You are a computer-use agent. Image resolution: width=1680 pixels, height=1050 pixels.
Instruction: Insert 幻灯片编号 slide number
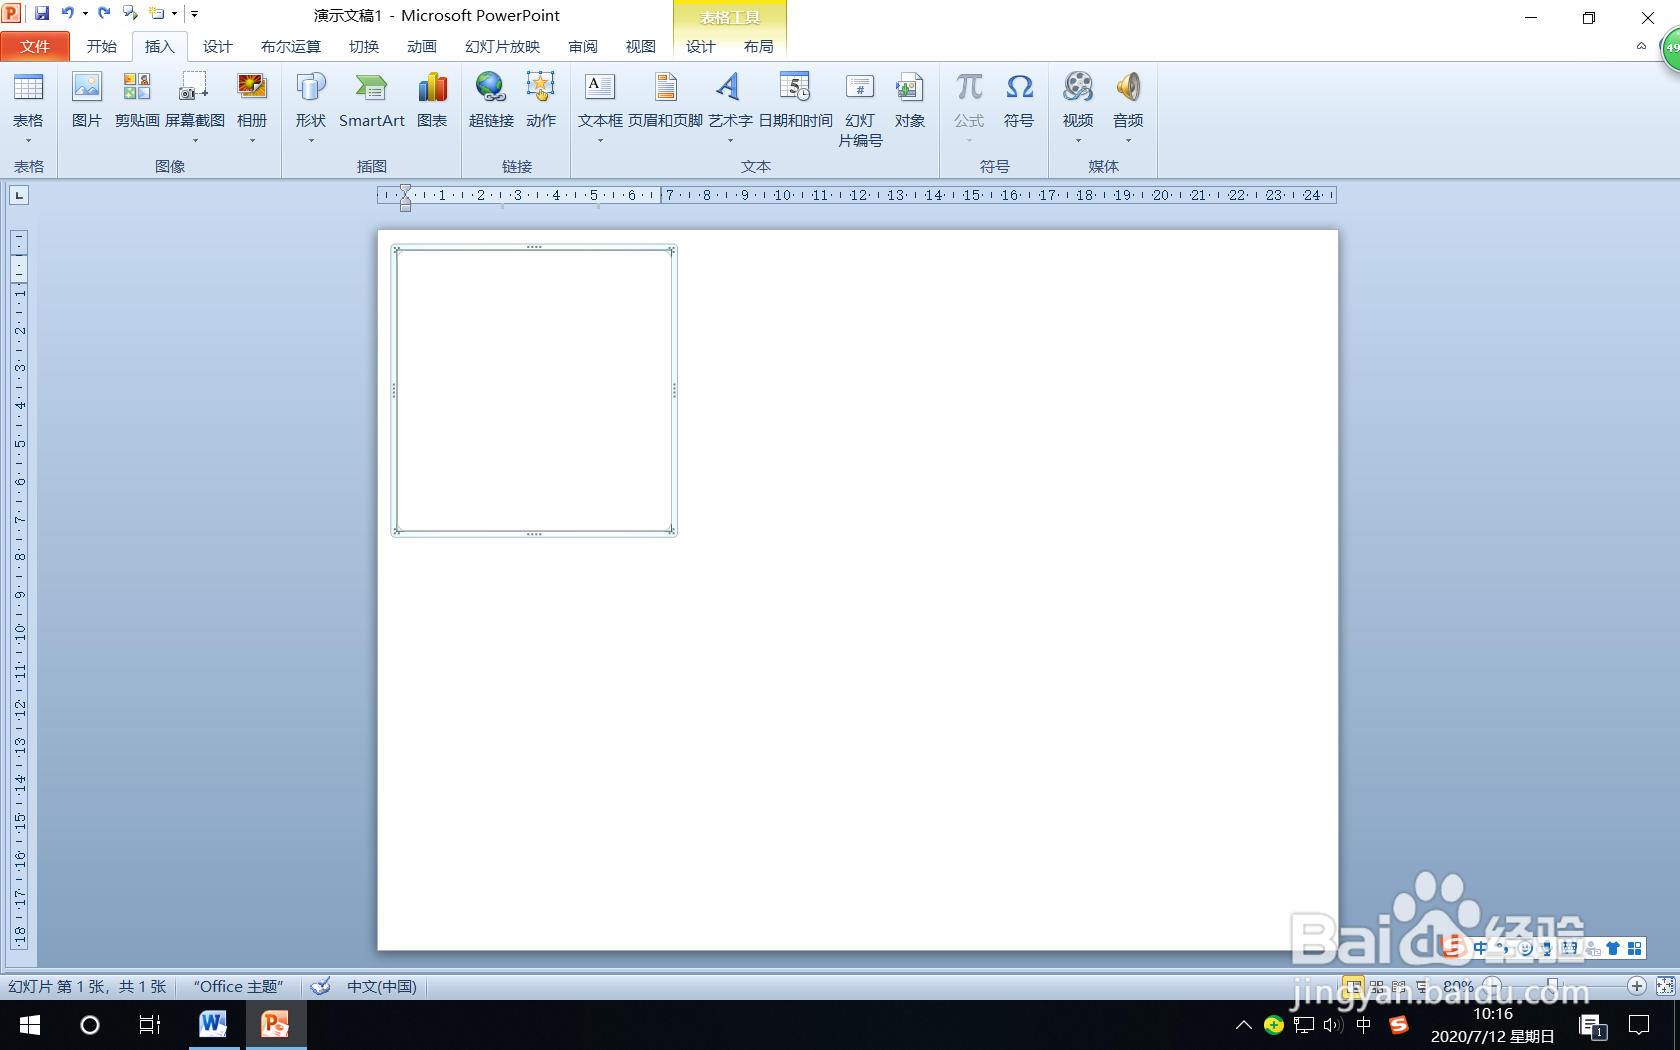coord(860,110)
